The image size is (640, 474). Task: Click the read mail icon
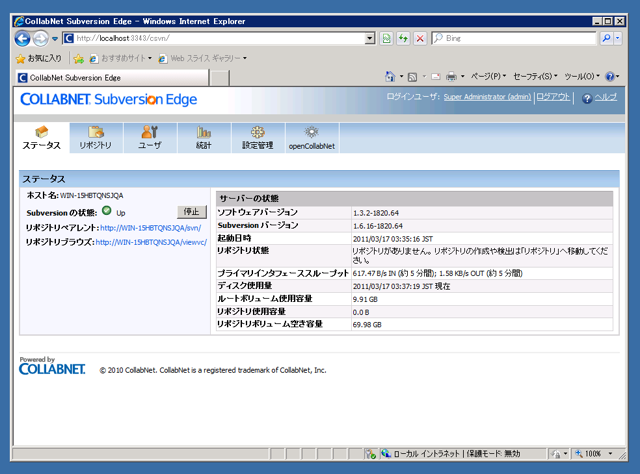pyautogui.click(x=436, y=77)
